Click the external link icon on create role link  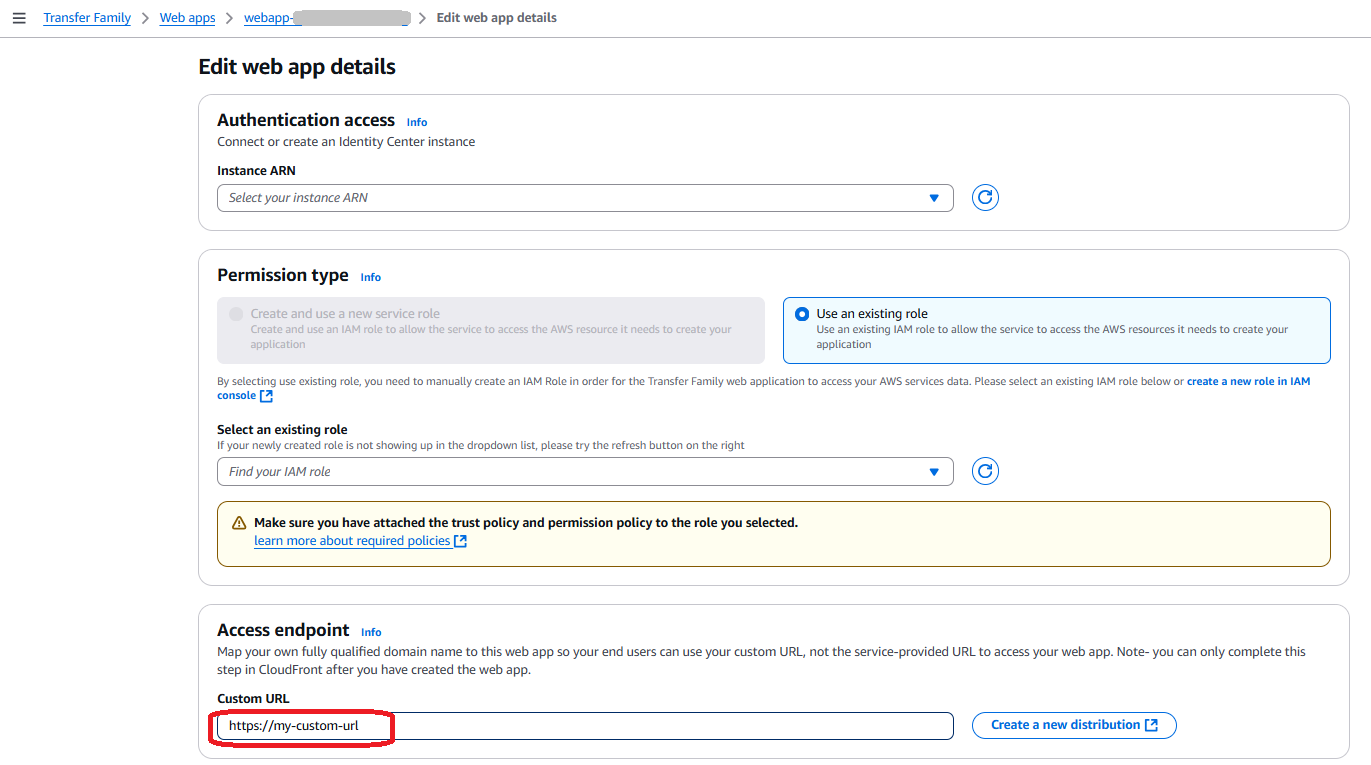[x=268, y=395]
